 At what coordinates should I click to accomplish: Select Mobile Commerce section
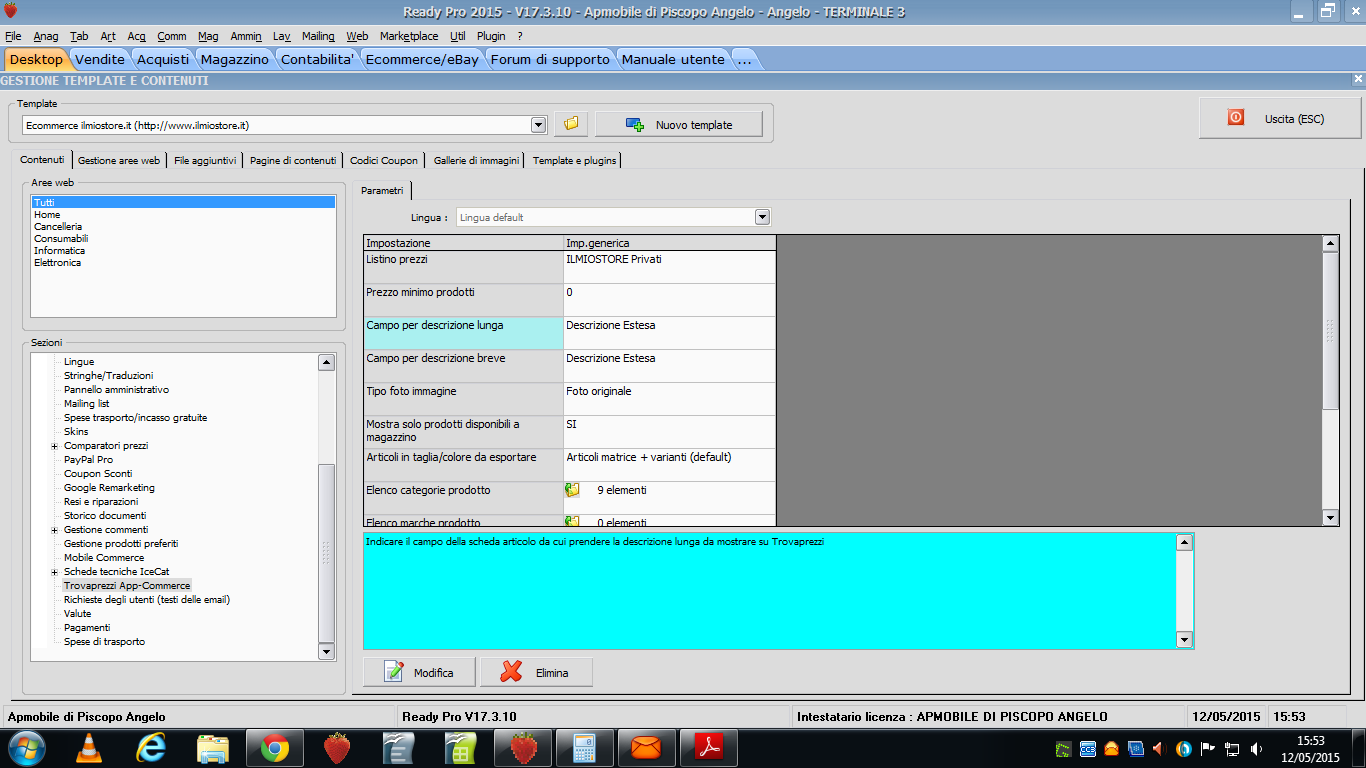pos(104,558)
